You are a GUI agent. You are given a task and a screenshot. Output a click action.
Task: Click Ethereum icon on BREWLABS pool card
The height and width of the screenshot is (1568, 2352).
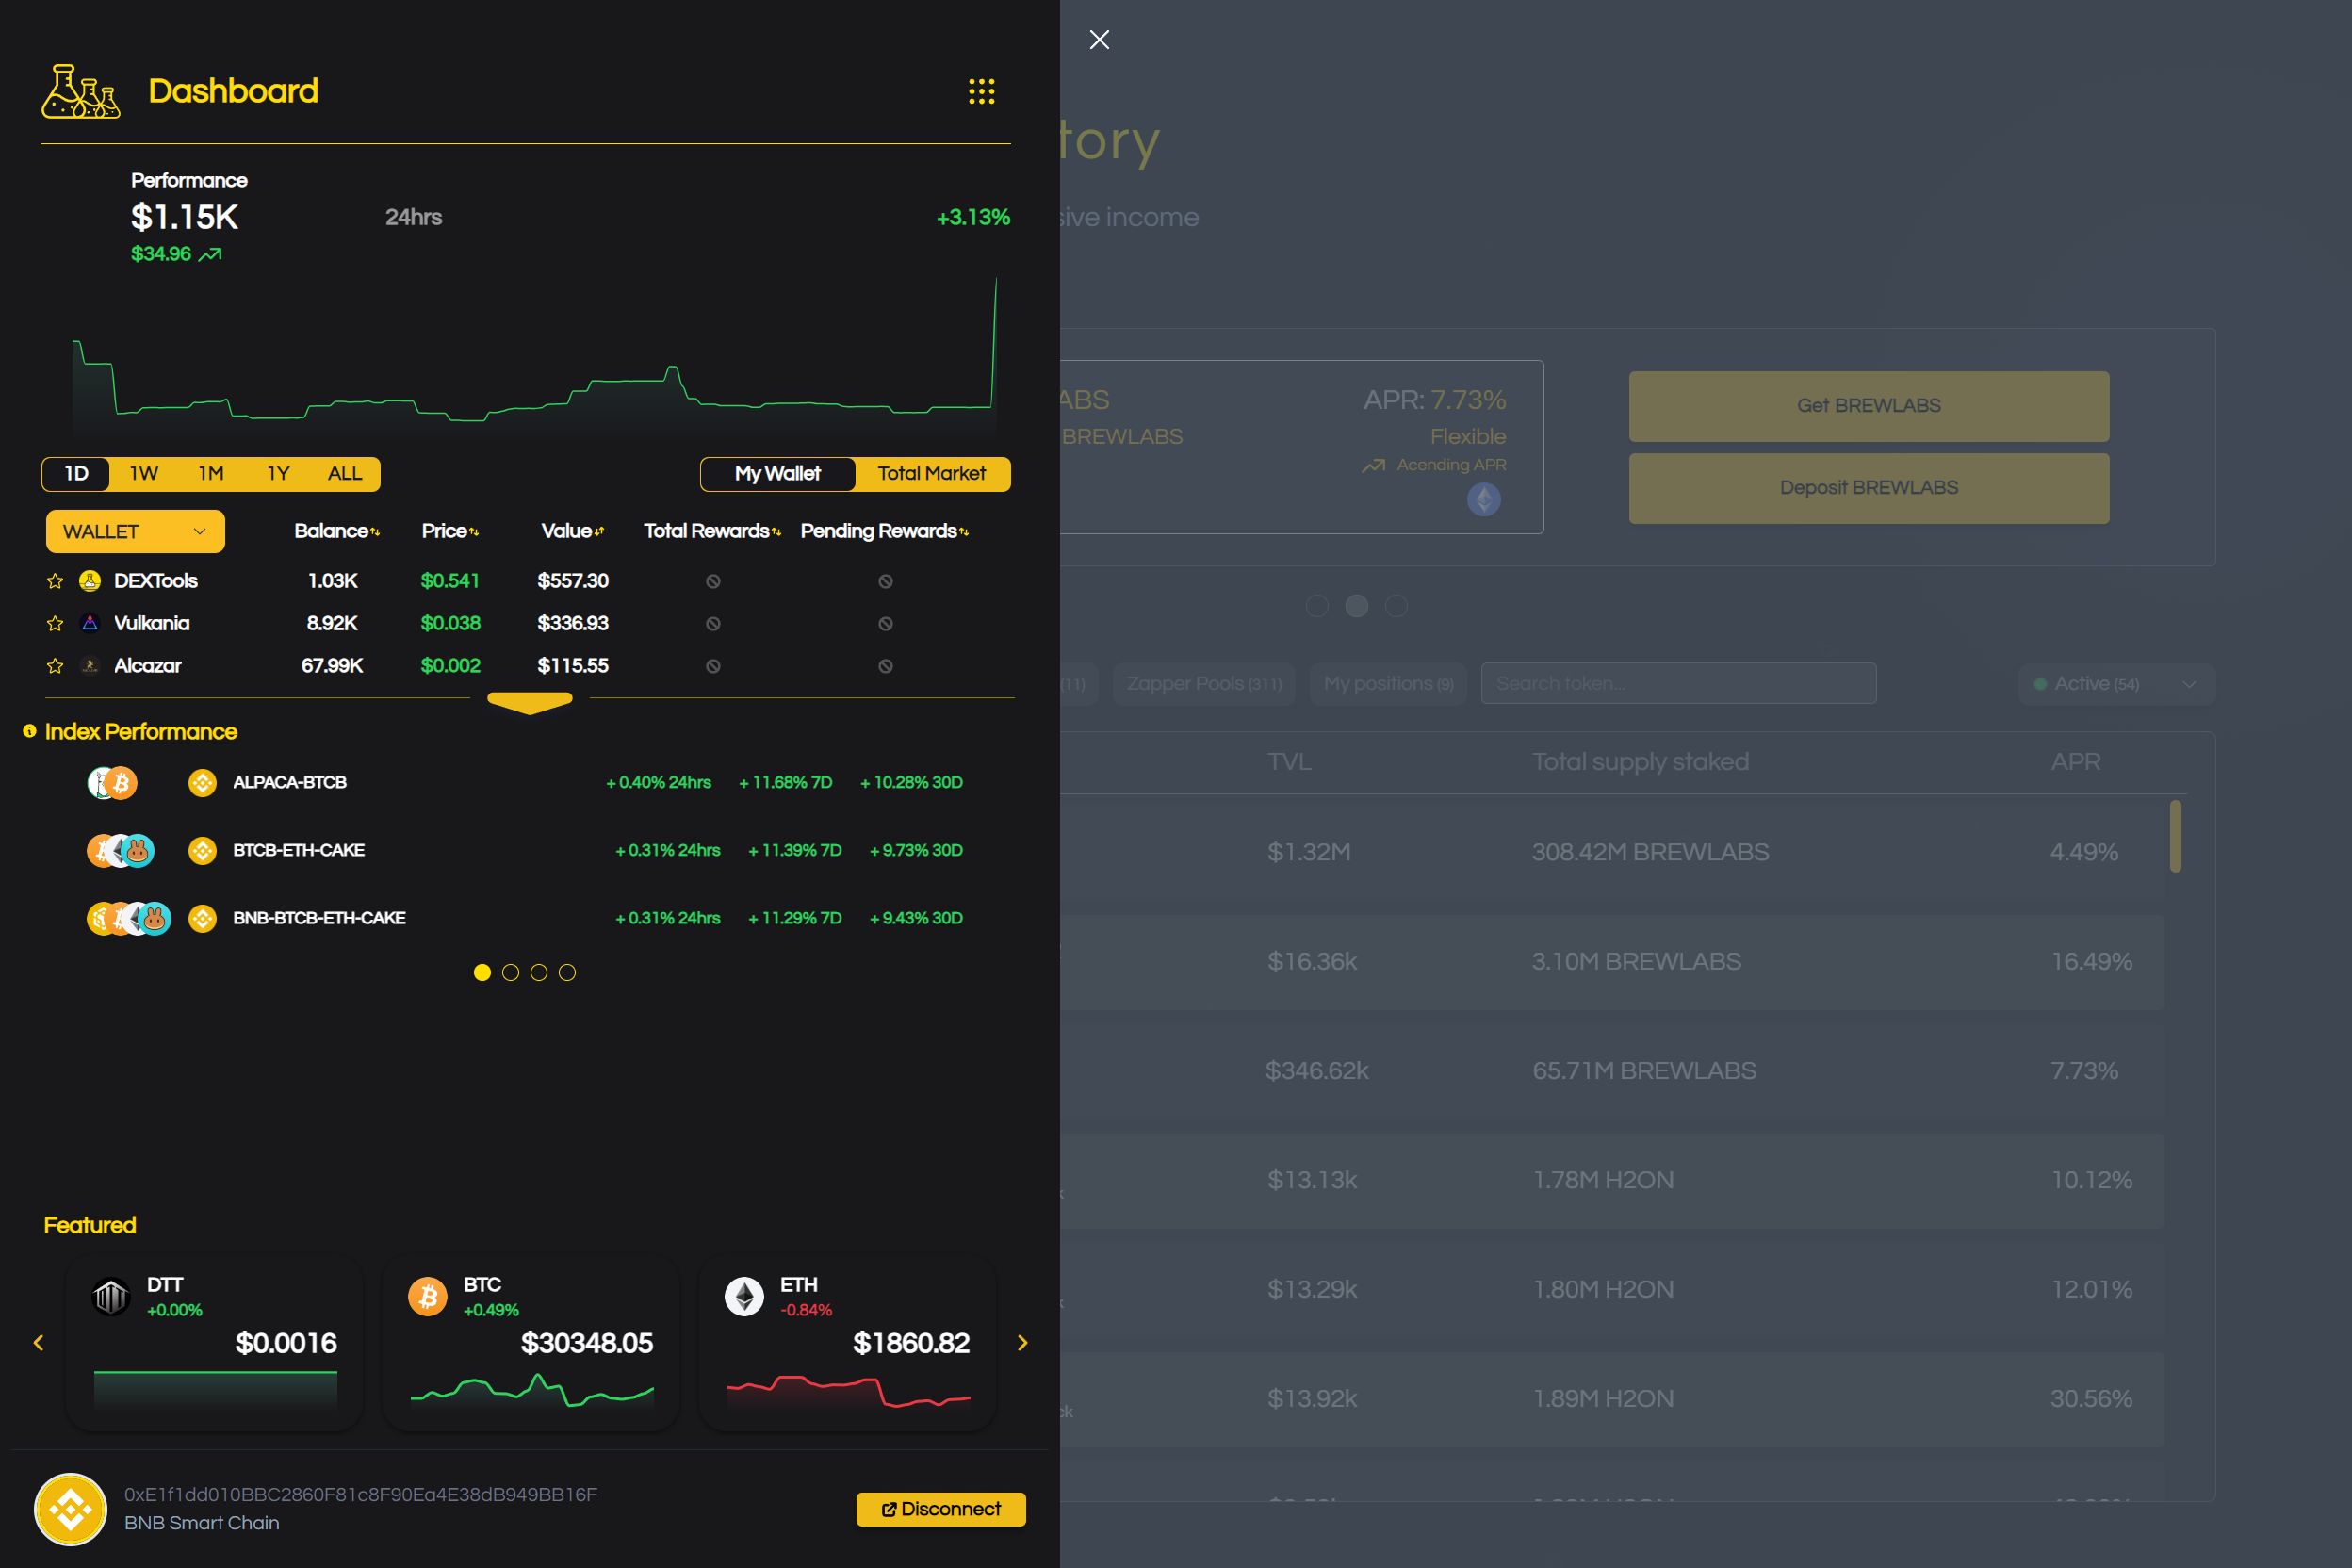1484,499
